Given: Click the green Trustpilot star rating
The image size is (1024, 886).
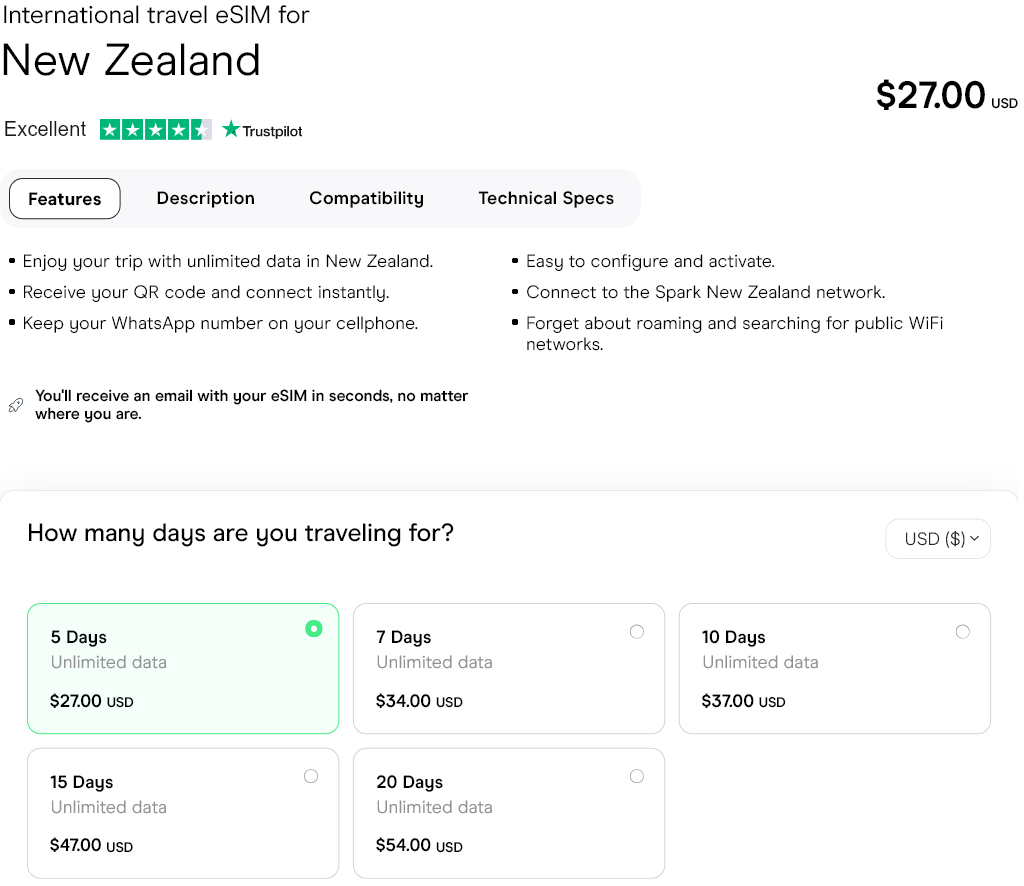Looking at the screenshot, I should (x=155, y=130).
